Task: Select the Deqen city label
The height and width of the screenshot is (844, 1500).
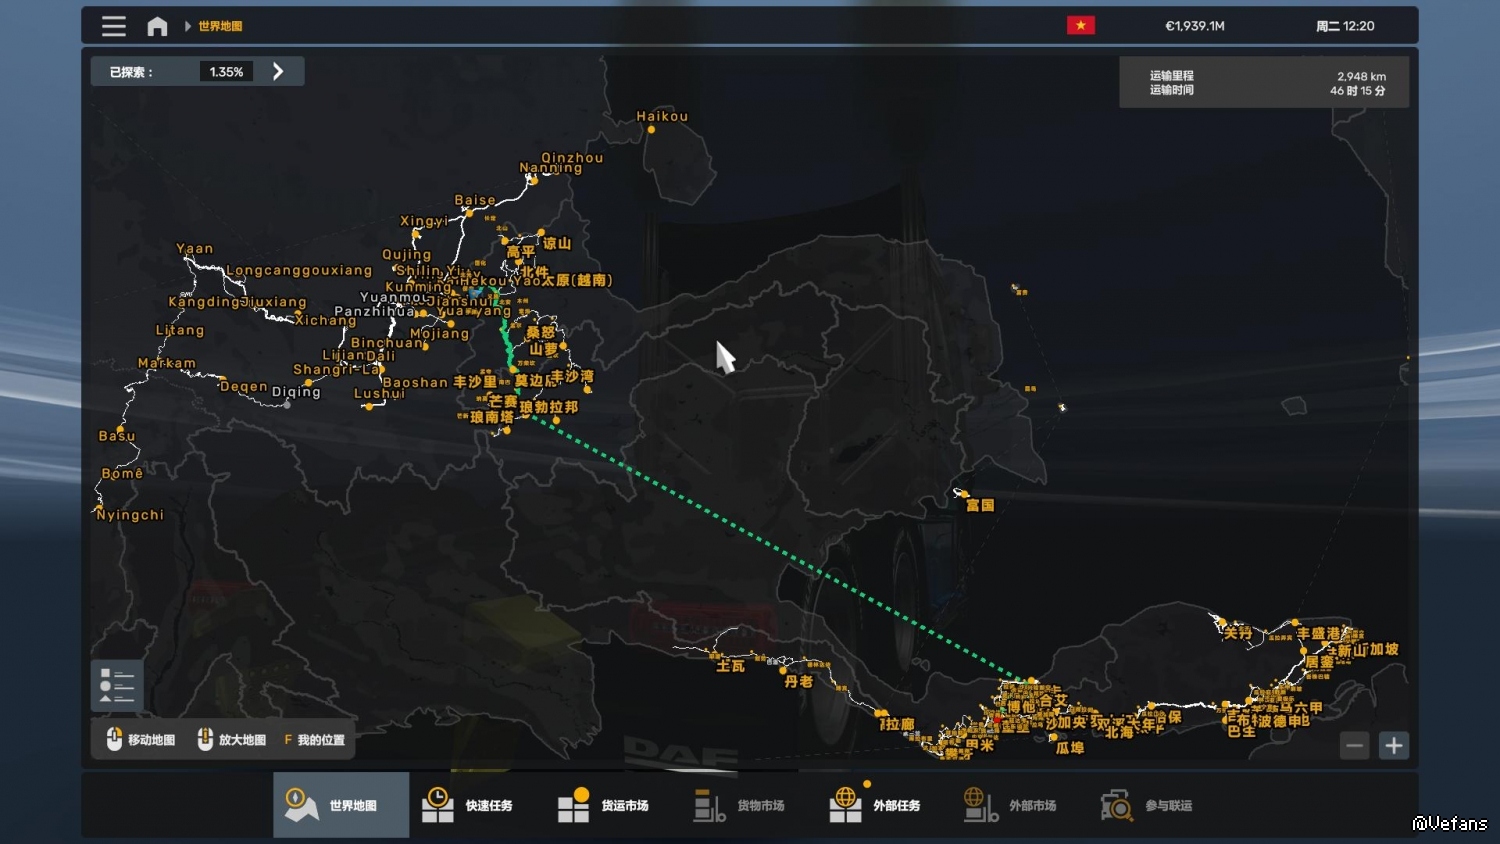Action: pyautogui.click(x=244, y=387)
